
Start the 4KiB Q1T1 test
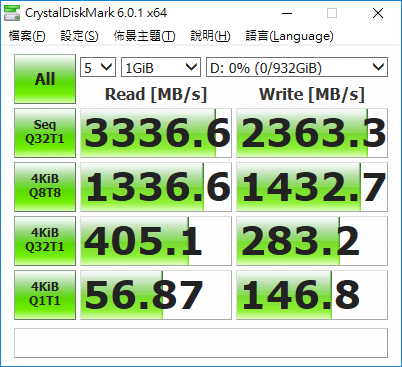coord(45,295)
